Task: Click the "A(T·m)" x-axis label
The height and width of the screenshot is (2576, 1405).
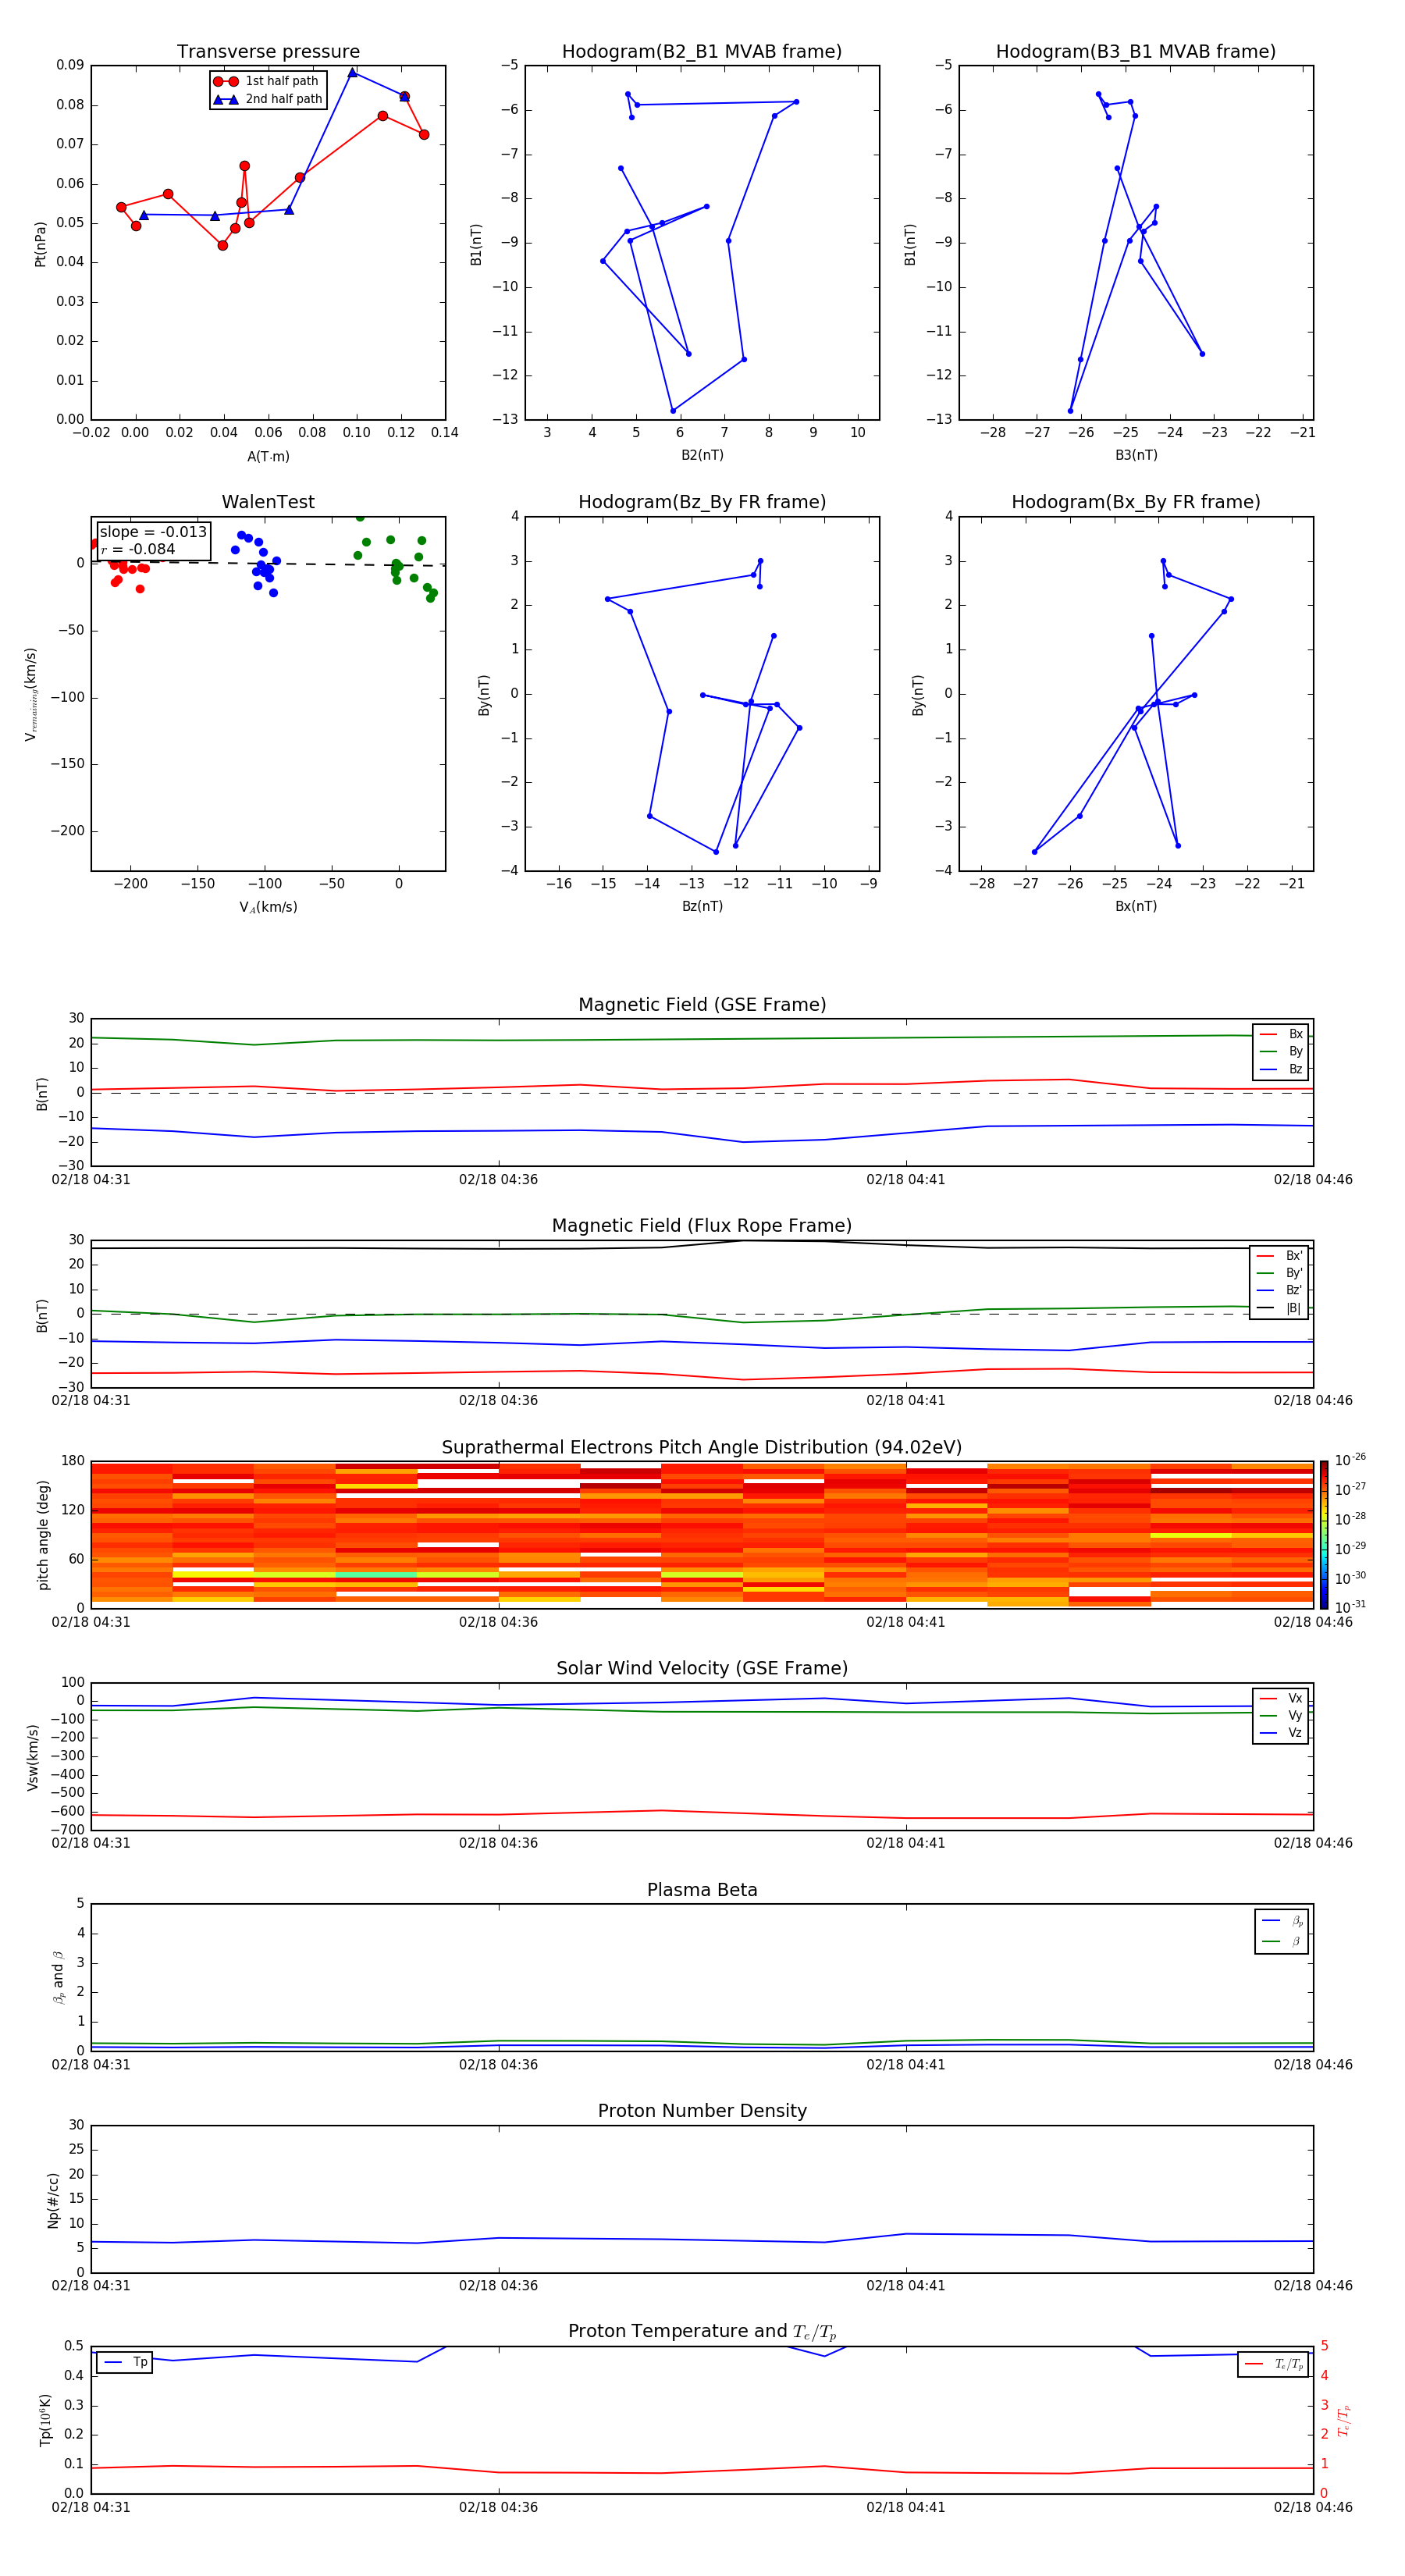Action: click(268, 456)
